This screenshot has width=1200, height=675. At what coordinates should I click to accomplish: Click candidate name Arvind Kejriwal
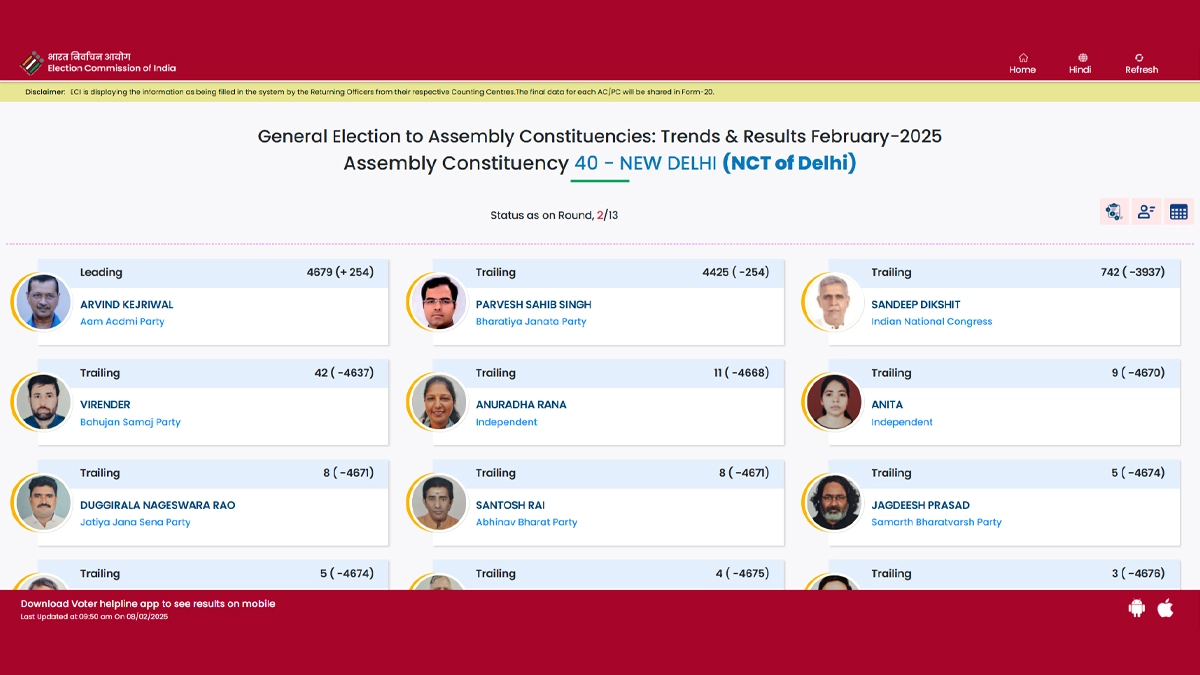click(x=127, y=305)
